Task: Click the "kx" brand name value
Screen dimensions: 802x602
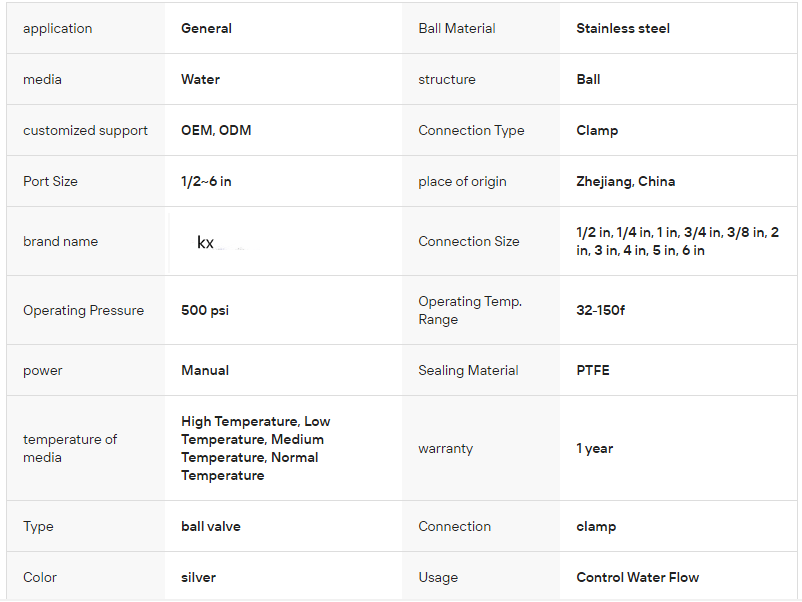Action: pos(206,242)
